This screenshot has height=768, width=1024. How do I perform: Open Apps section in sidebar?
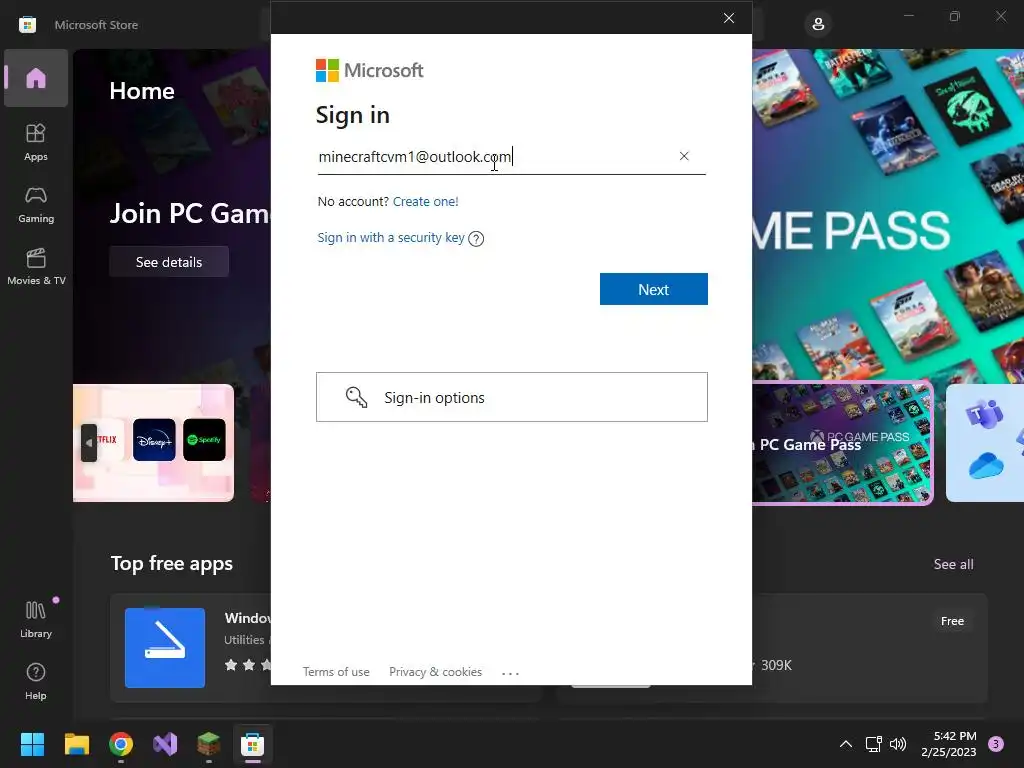pos(36,142)
